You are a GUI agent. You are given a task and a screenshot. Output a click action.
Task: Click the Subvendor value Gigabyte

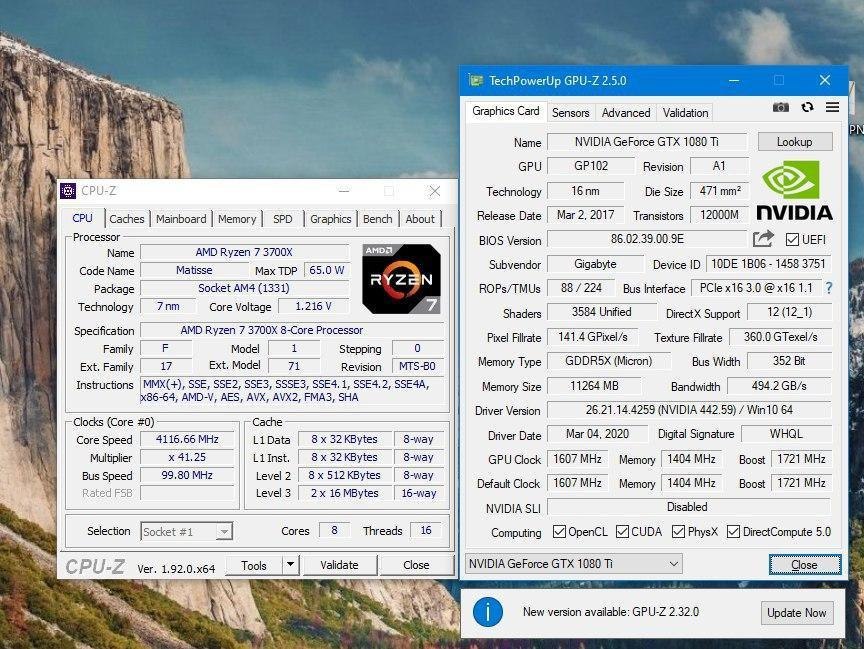tap(595, 264)
